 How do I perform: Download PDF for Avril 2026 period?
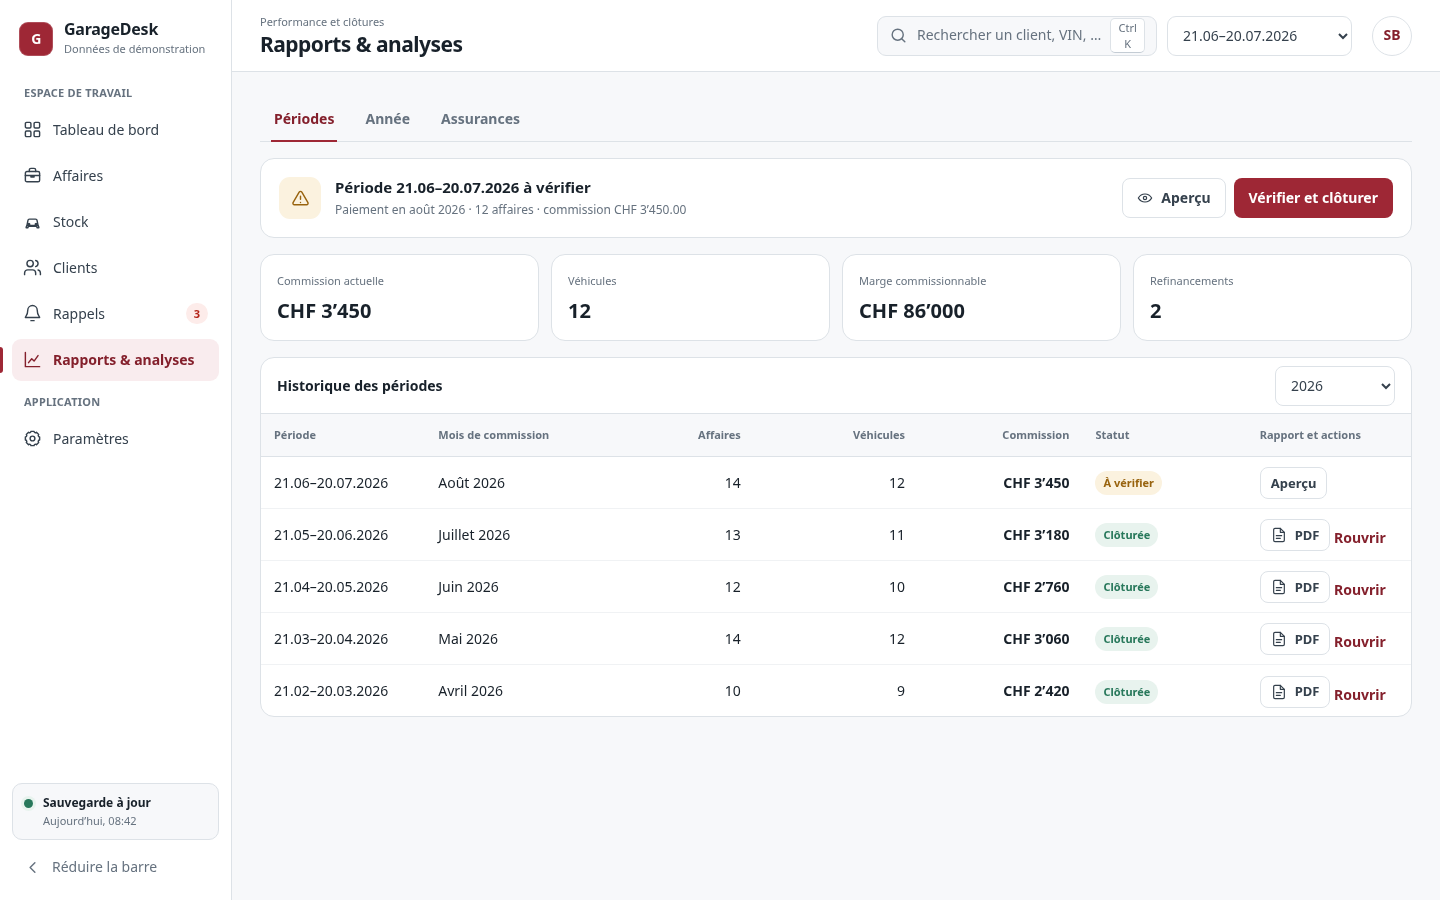[1295, 691]
